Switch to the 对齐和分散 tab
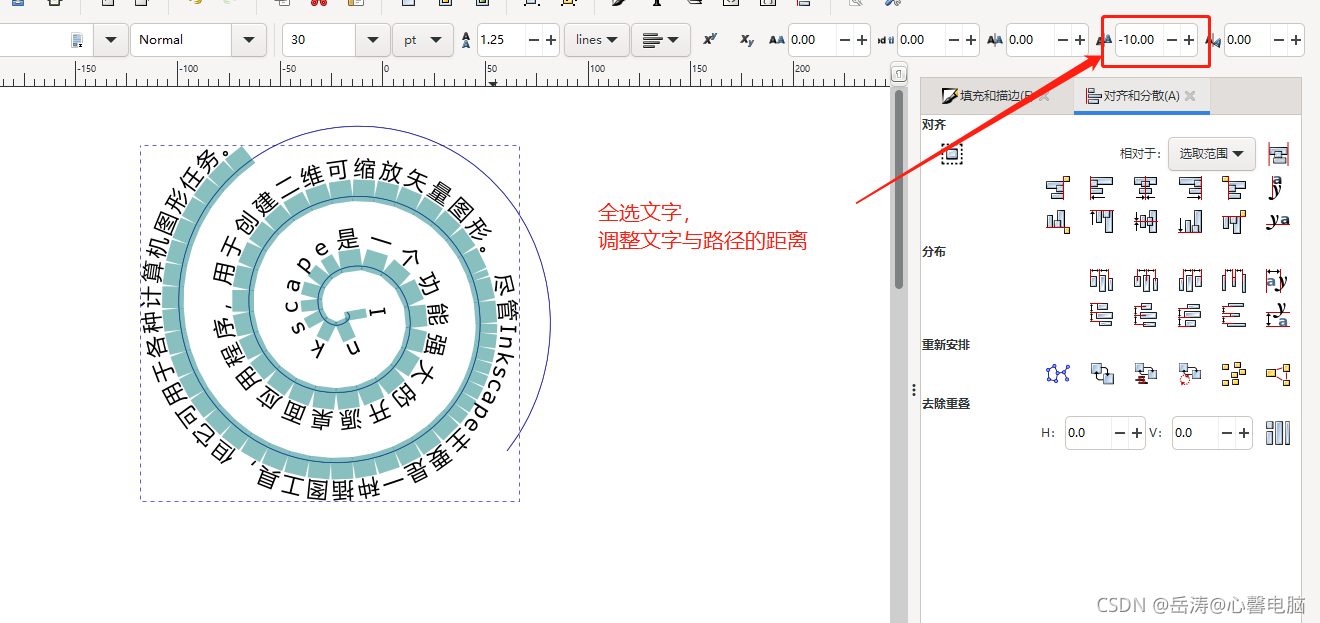The width and height of the screenshot is (1320, 623). 1141,96
